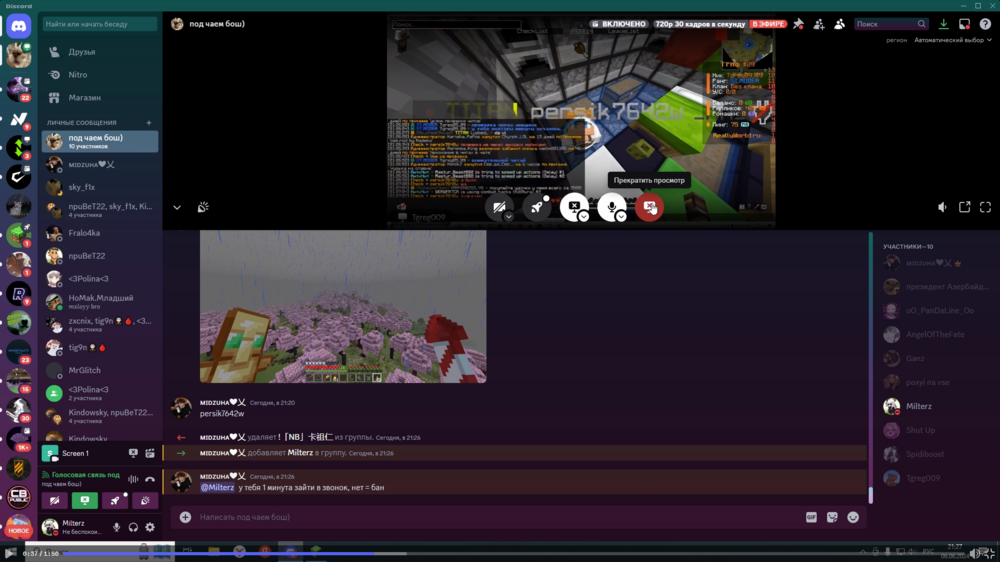Open camera options dropdown arrow
Viewport: 1000px width, 562px height.
coord(508,217)
